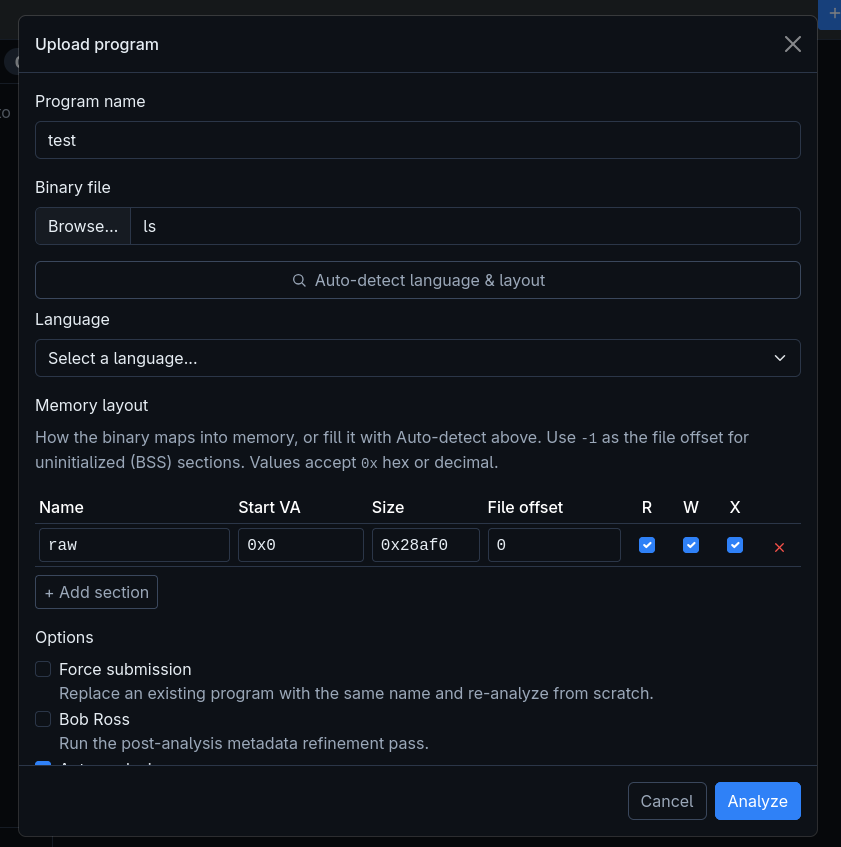Click Browse to choose a binary file
The width and height of the screenshot is (841, 847).
pos(83,226)
